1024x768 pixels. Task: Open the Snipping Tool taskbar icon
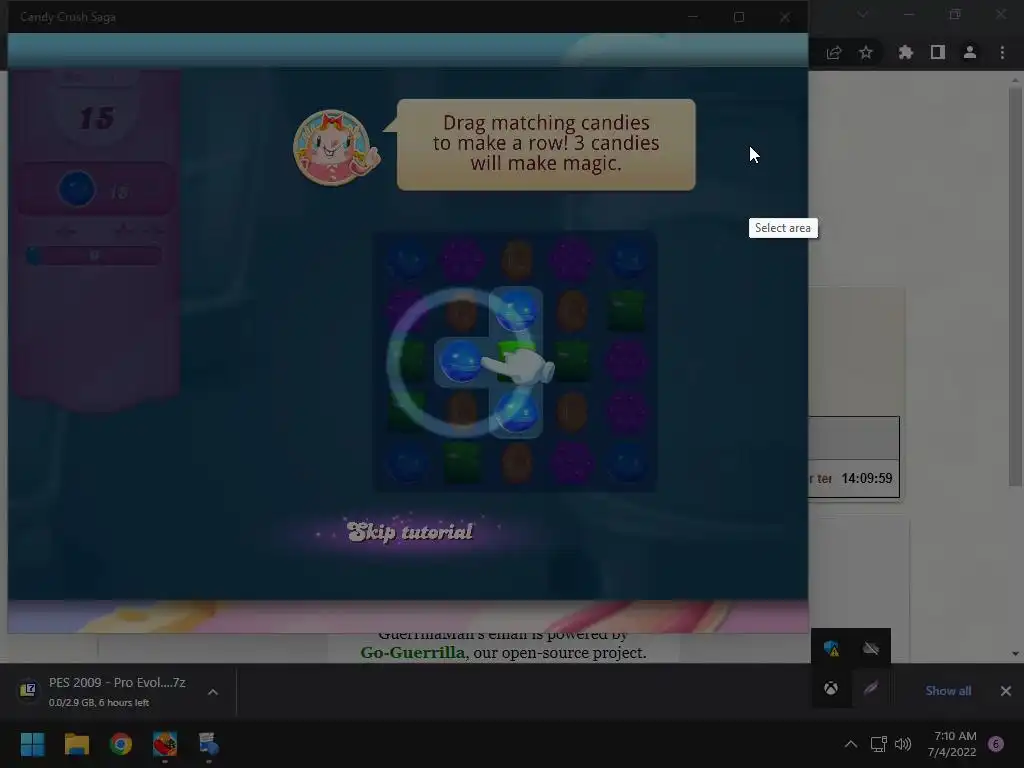208,744
